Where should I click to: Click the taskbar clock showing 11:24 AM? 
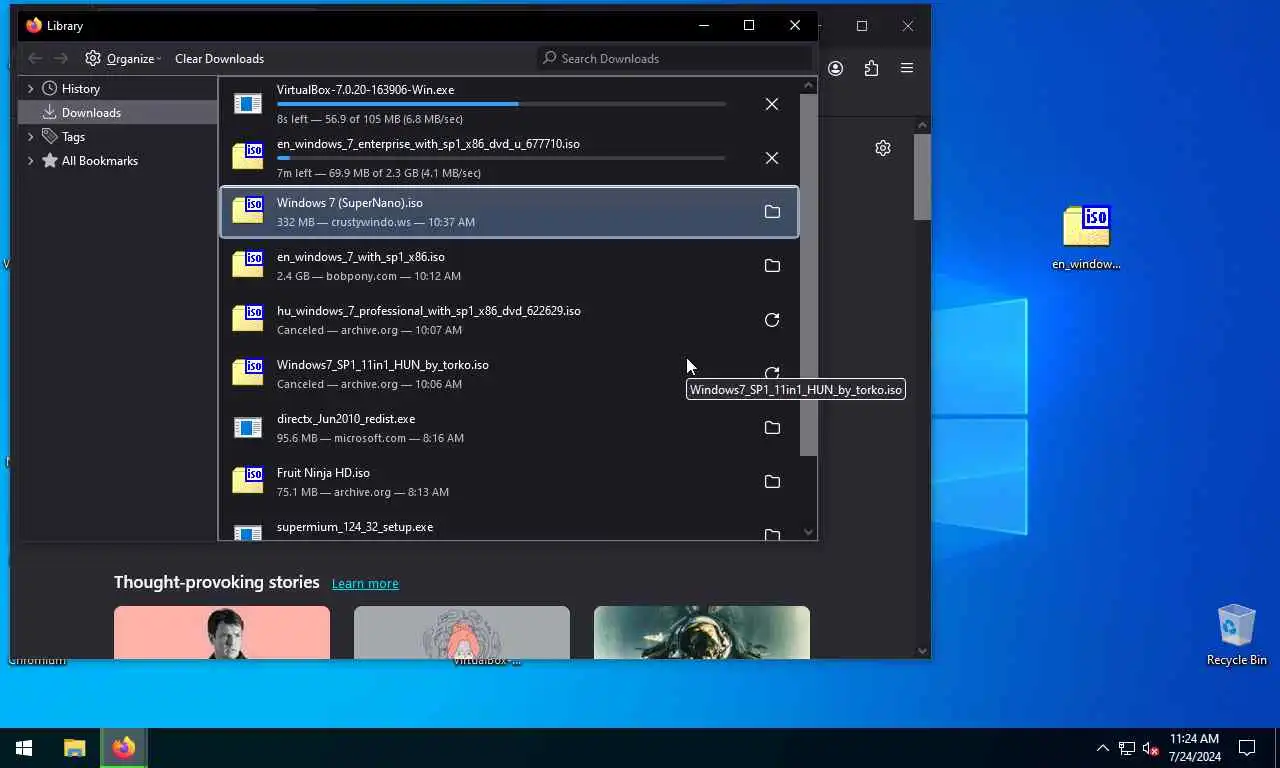tap(1194, 747)
